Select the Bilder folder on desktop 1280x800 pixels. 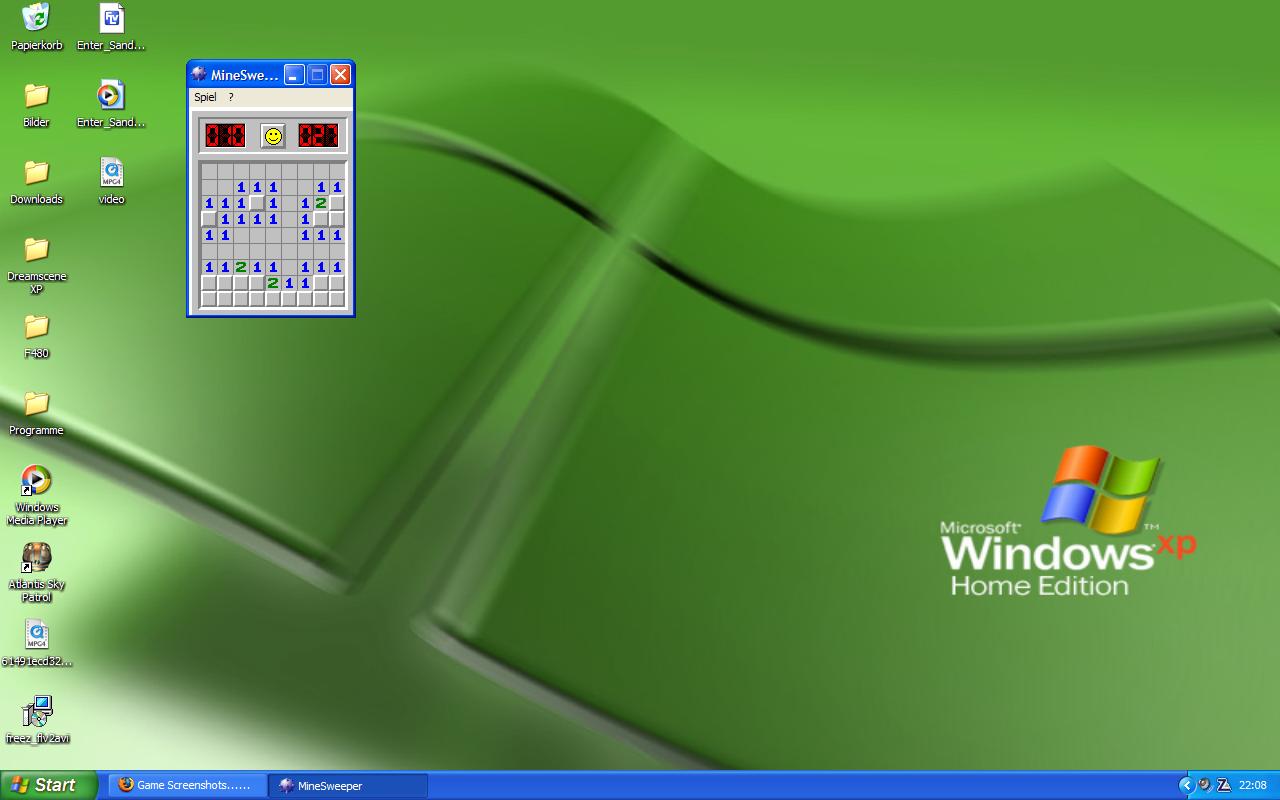pos(36,95)
